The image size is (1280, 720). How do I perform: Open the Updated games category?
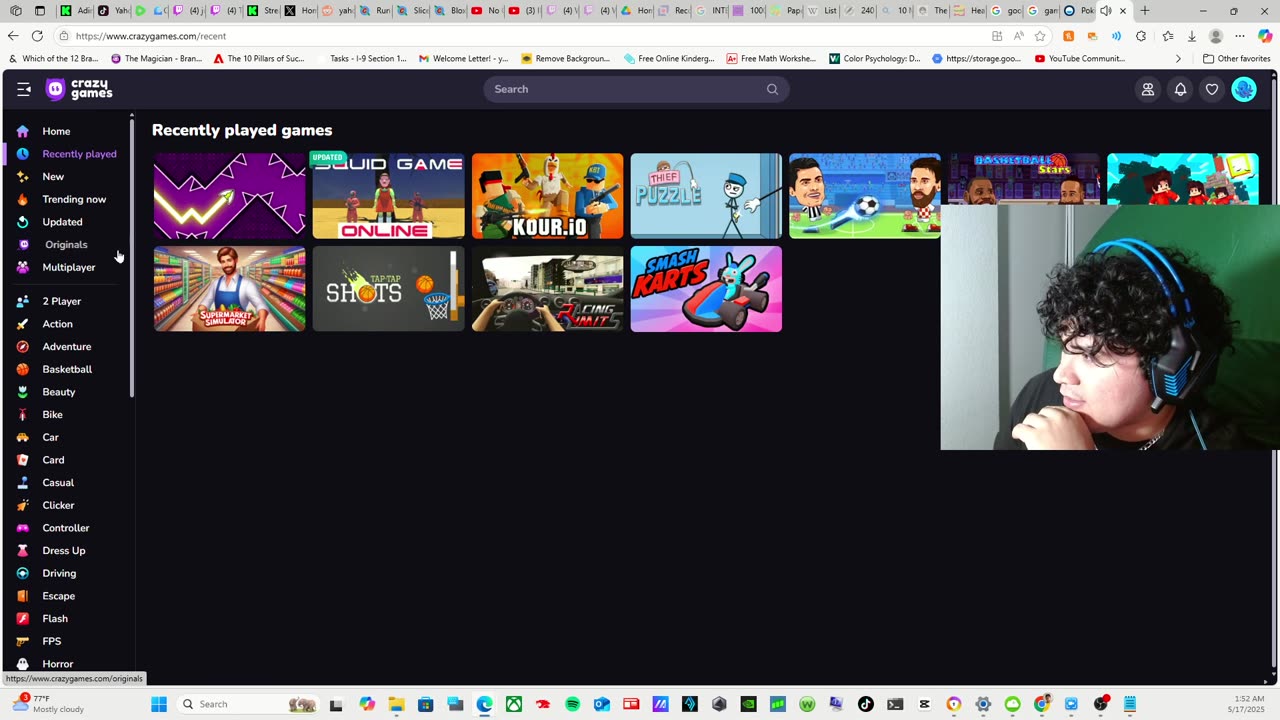[x=62, y=222]
